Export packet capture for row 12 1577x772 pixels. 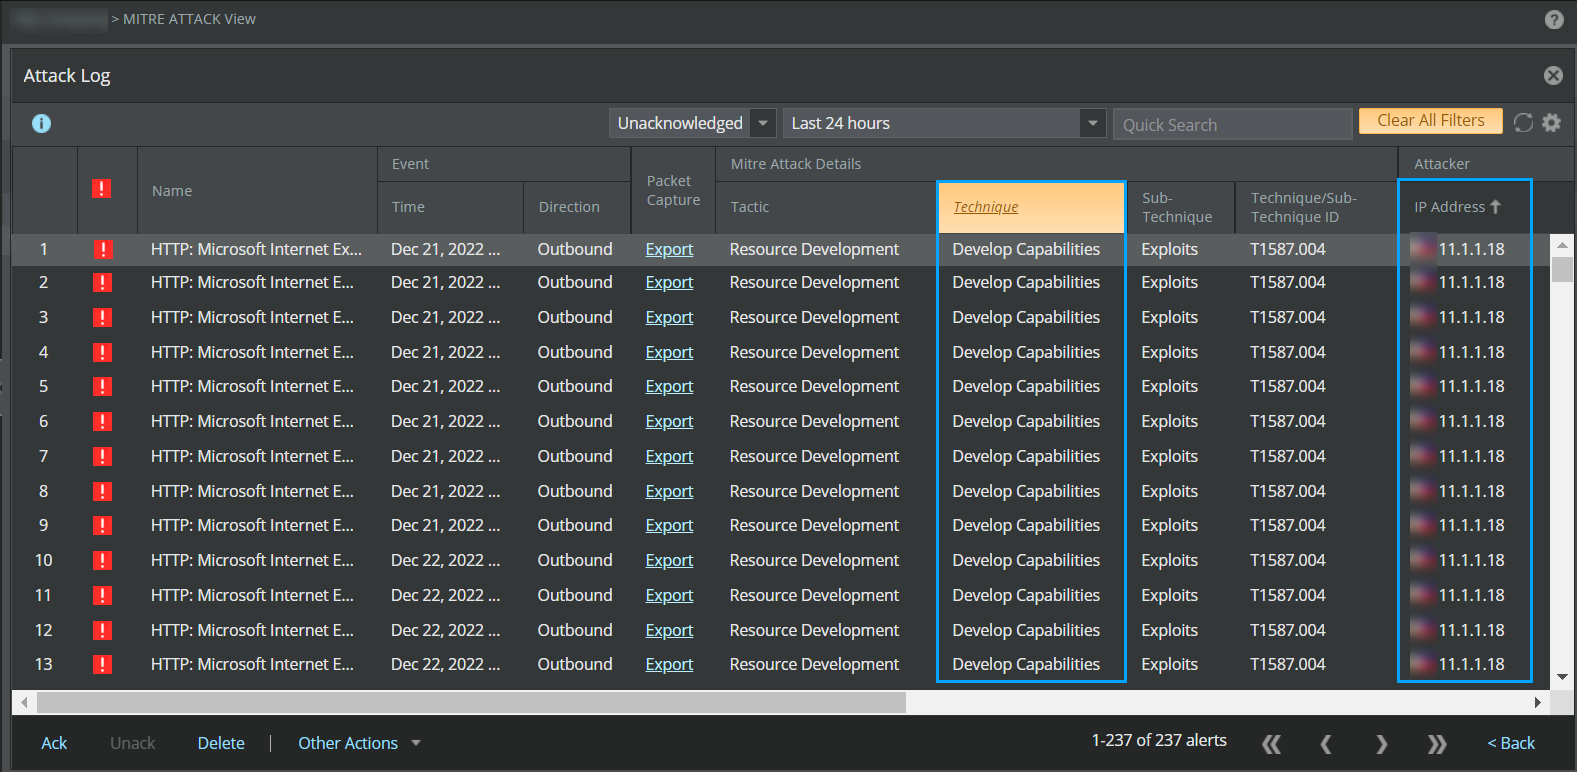(669, 630)
